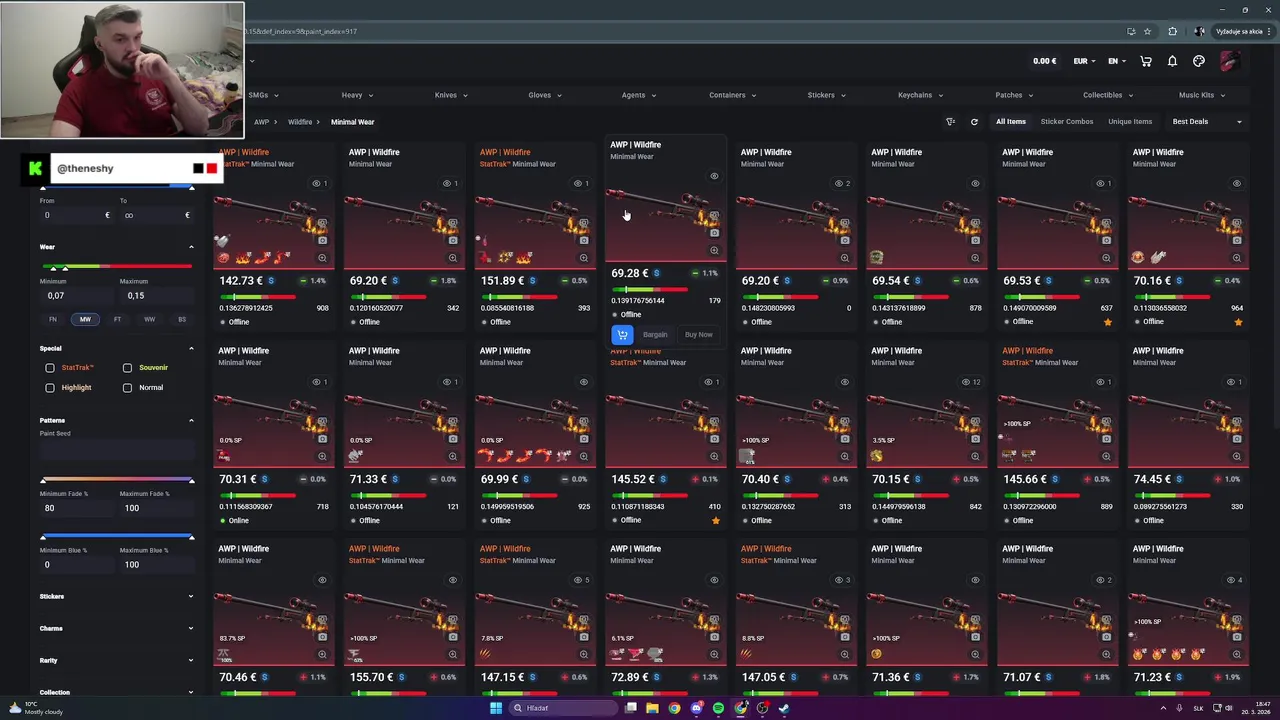Collapse the Special filter section
Viewport: 1280px width, 720px height.
[191, 348]
